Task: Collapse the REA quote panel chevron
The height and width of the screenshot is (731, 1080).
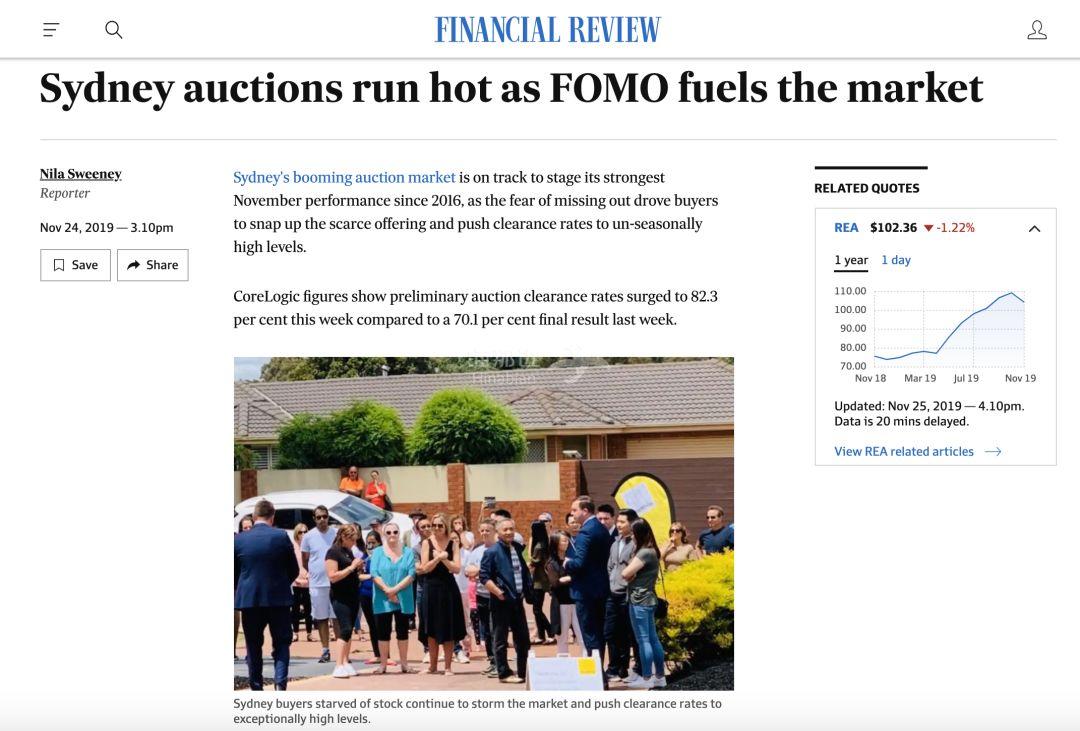Action: pyautogui.click(x=1034, y=229)
